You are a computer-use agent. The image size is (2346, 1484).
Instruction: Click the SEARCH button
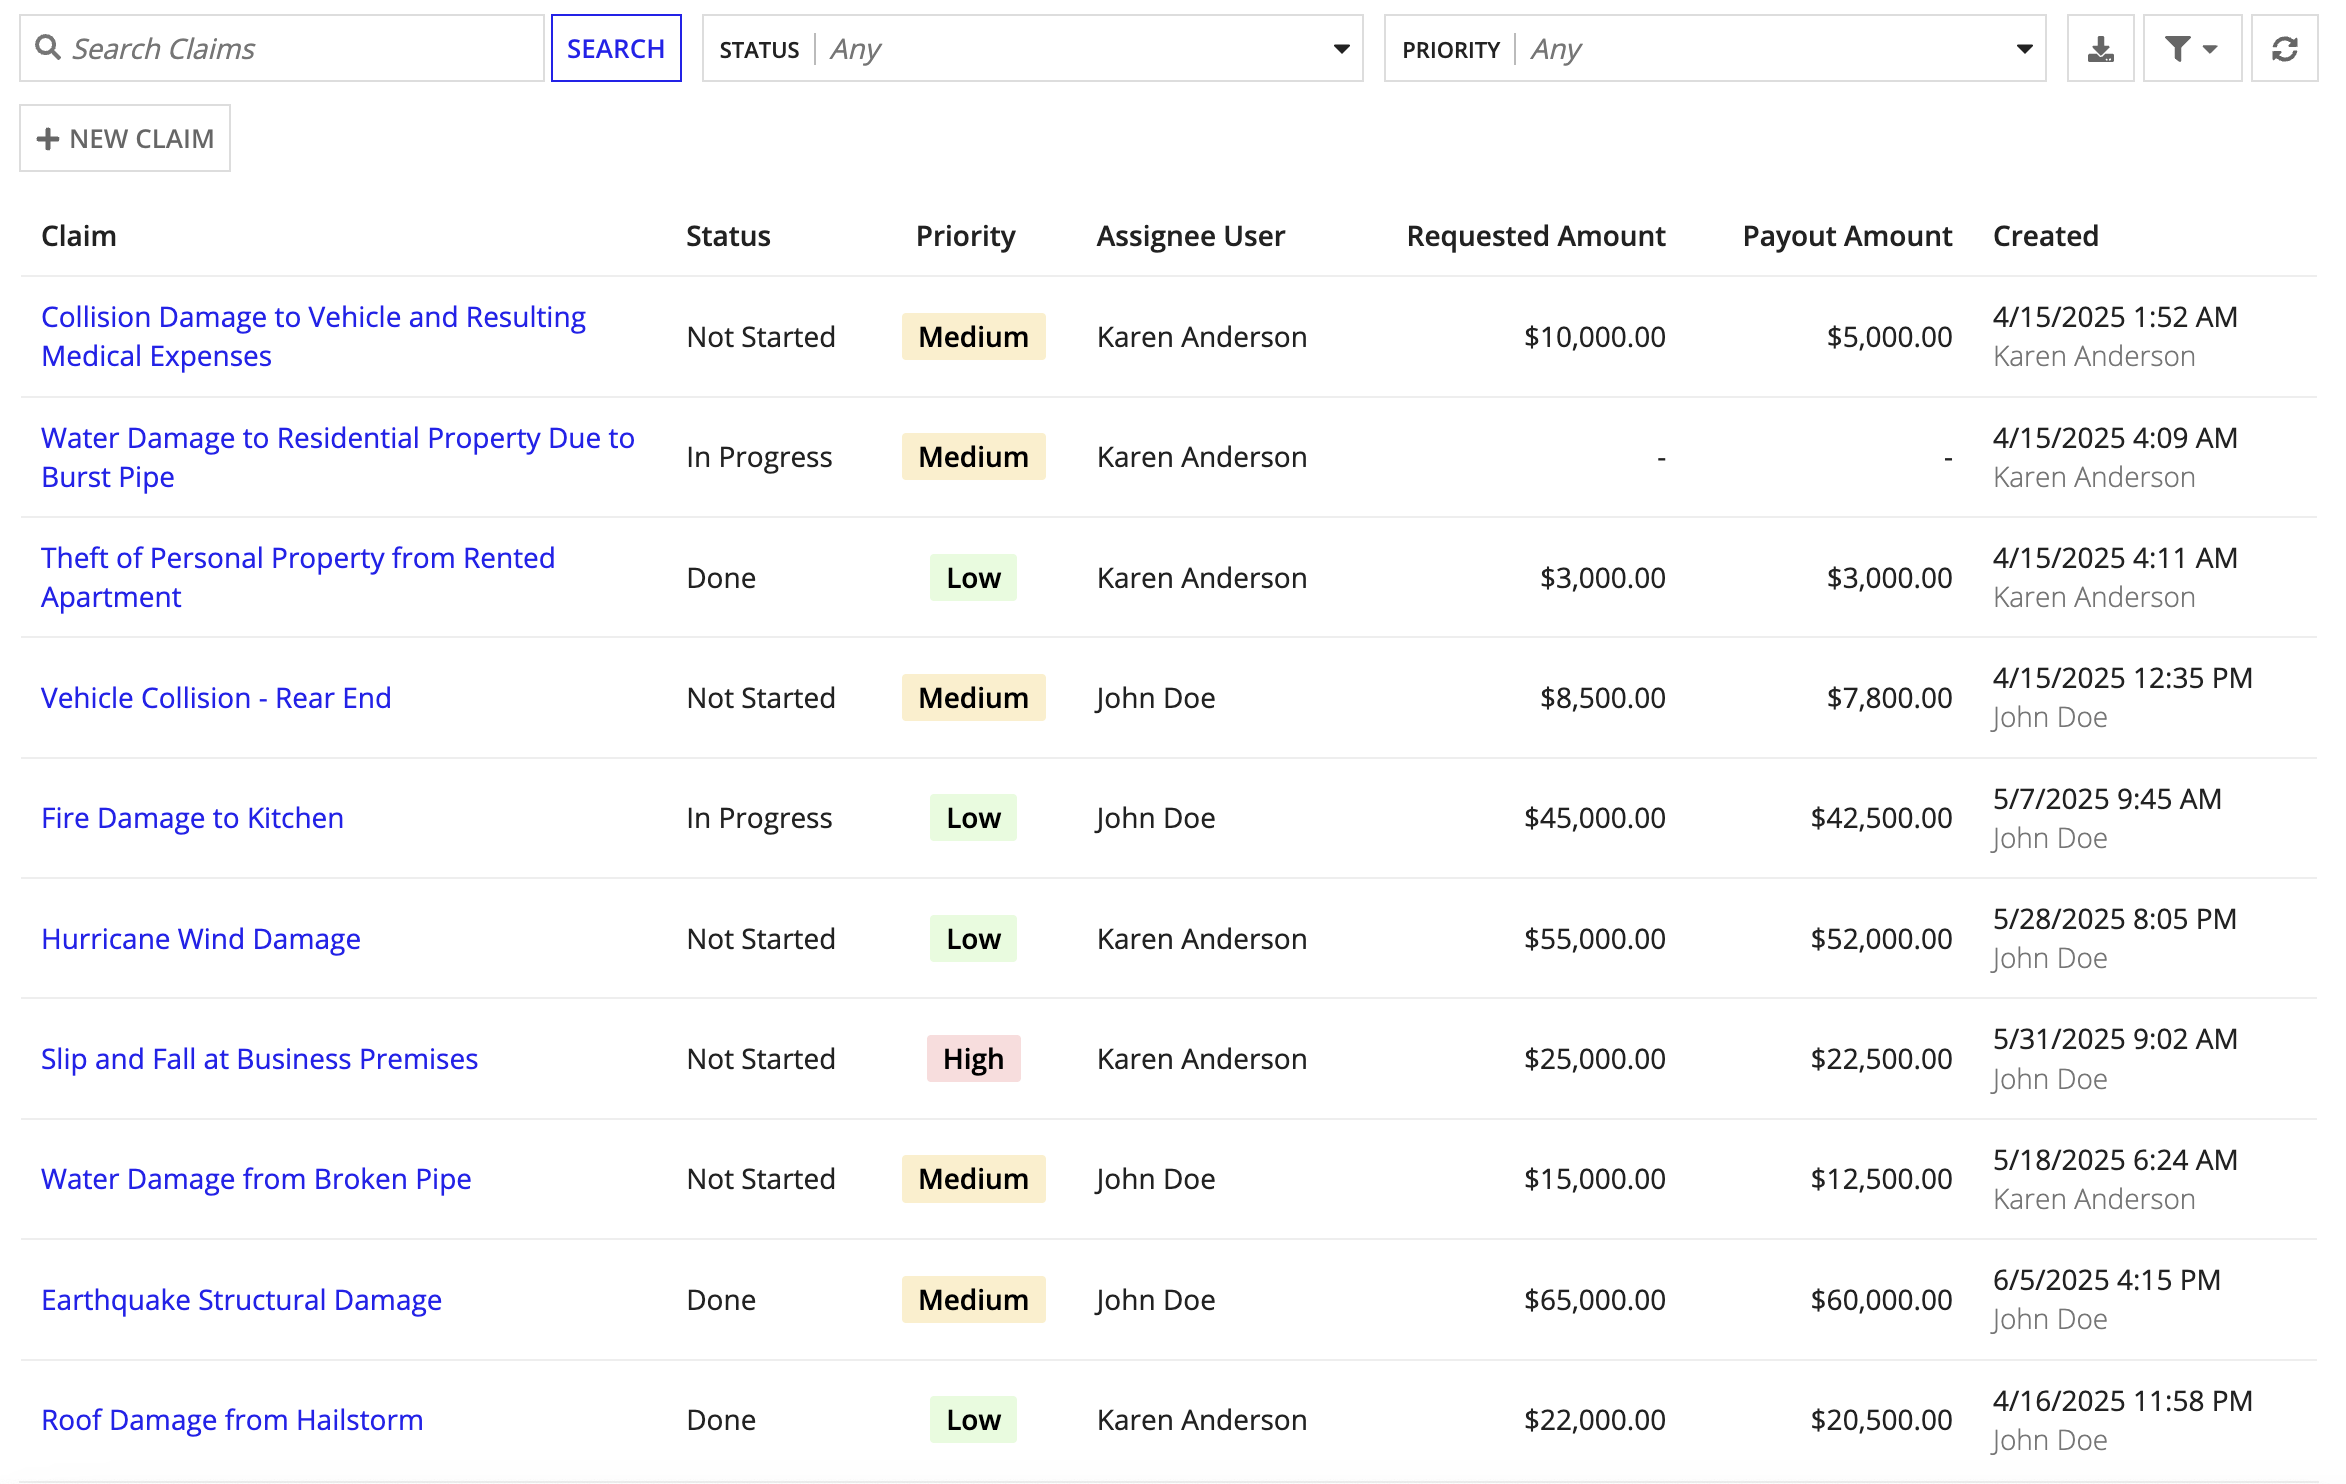pos(616,48)
